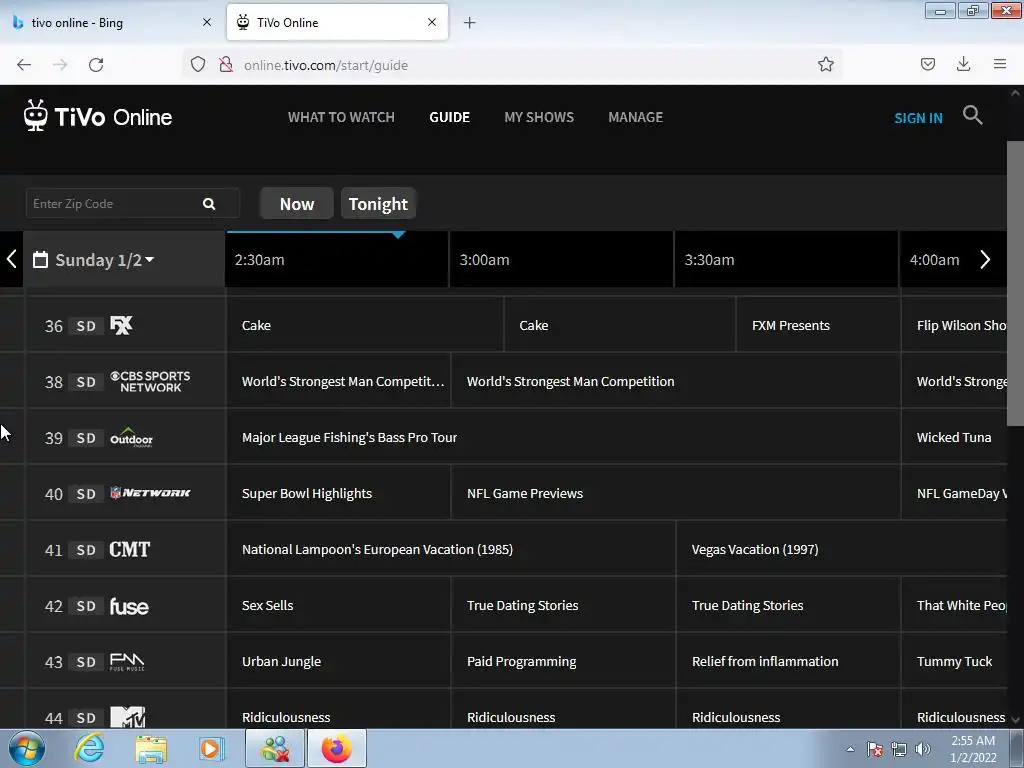This screenshot has height=768, width=1024.
Task: Open Firefox downloads panel
Action: 963,64
